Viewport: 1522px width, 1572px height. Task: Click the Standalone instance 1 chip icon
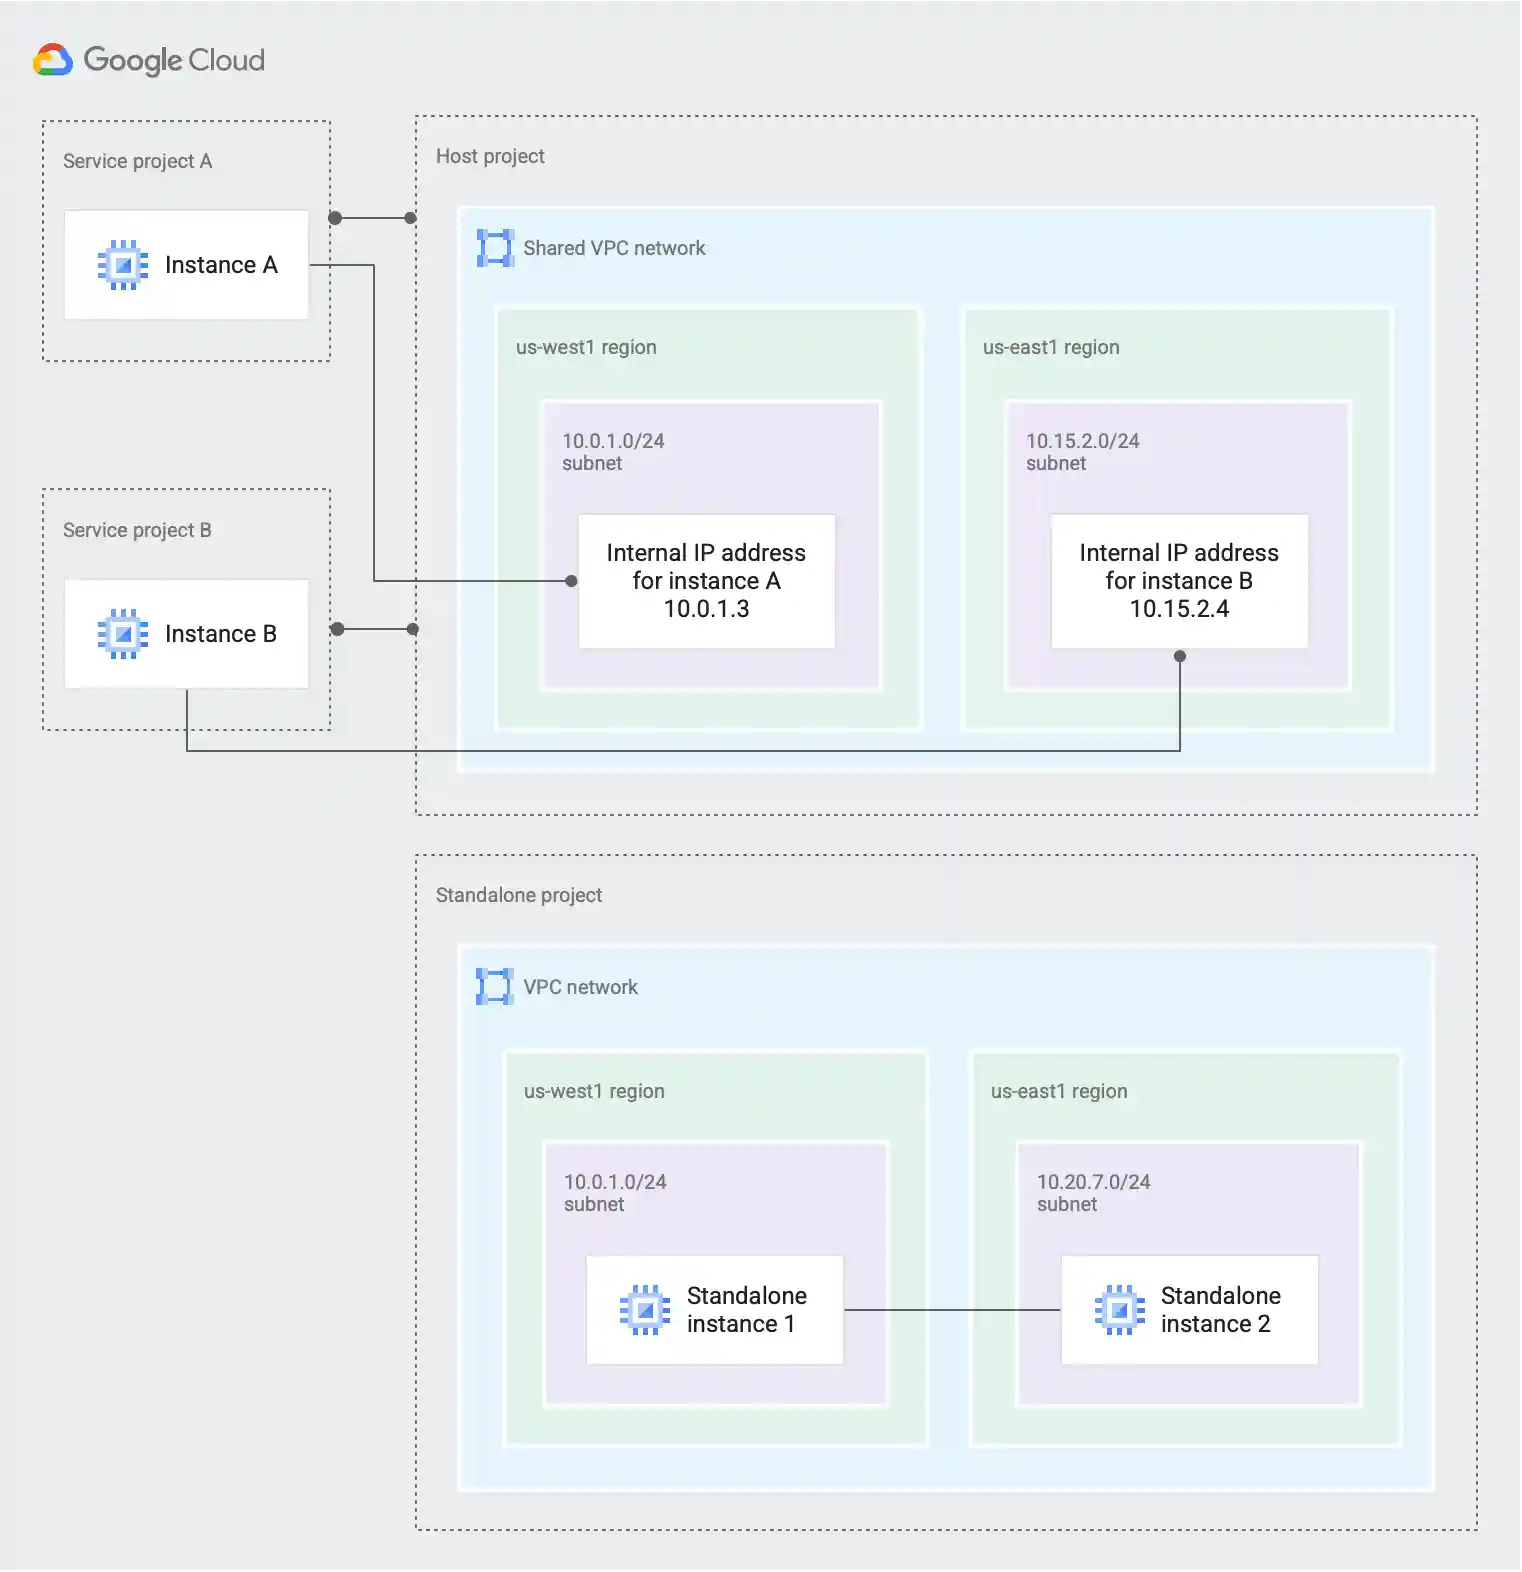[645, 1310]
